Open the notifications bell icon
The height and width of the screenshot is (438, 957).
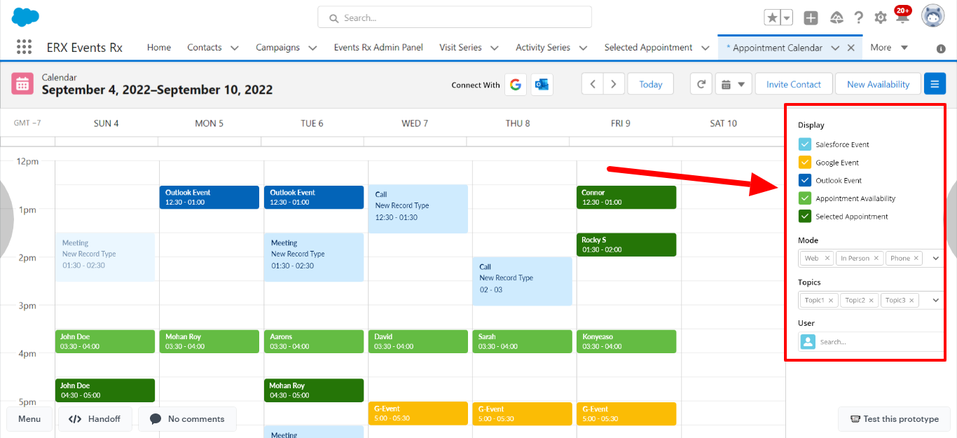click(x=904, y=17)
